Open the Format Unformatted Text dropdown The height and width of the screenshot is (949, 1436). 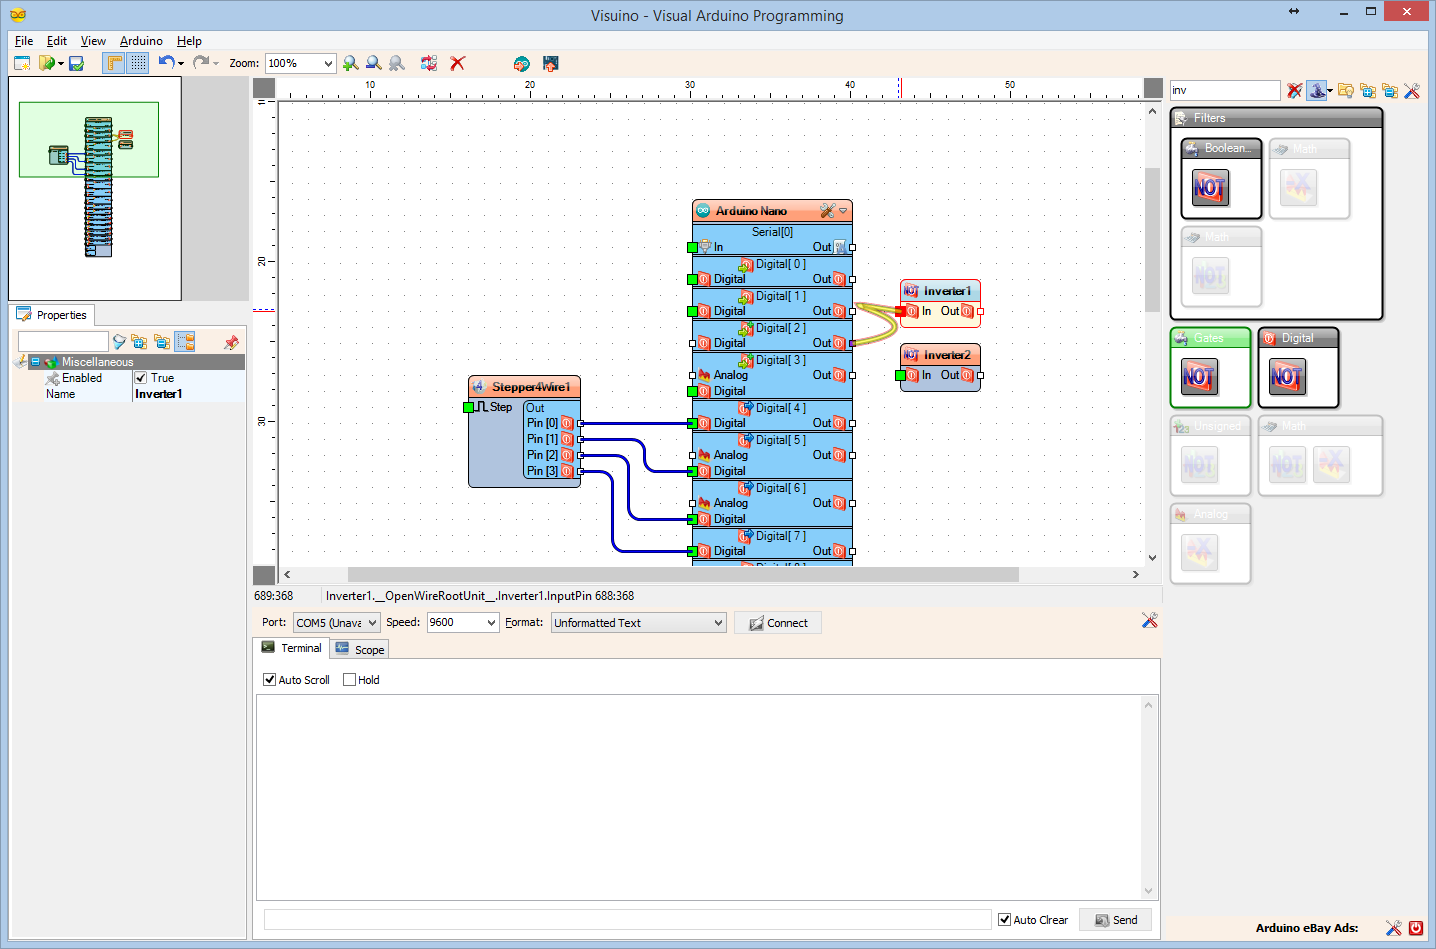[638, 622]
